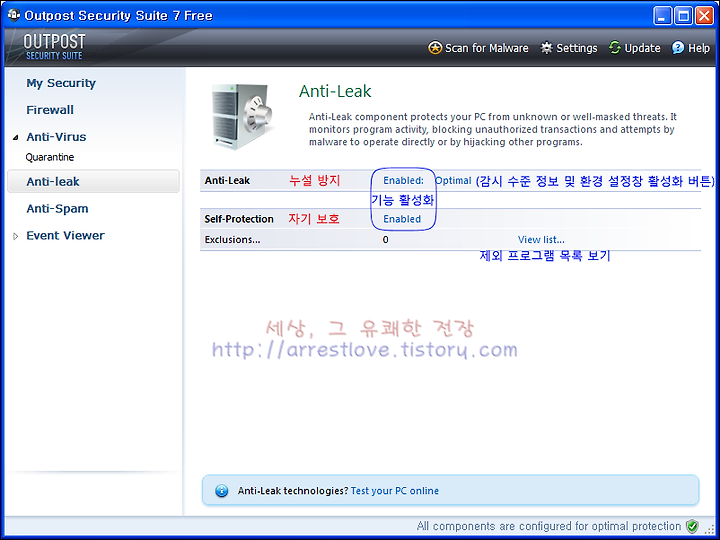Open Quarantine under Anti-Virus
Image resolution: width=720 pixels, height=540 pixels.
point(50,157)
